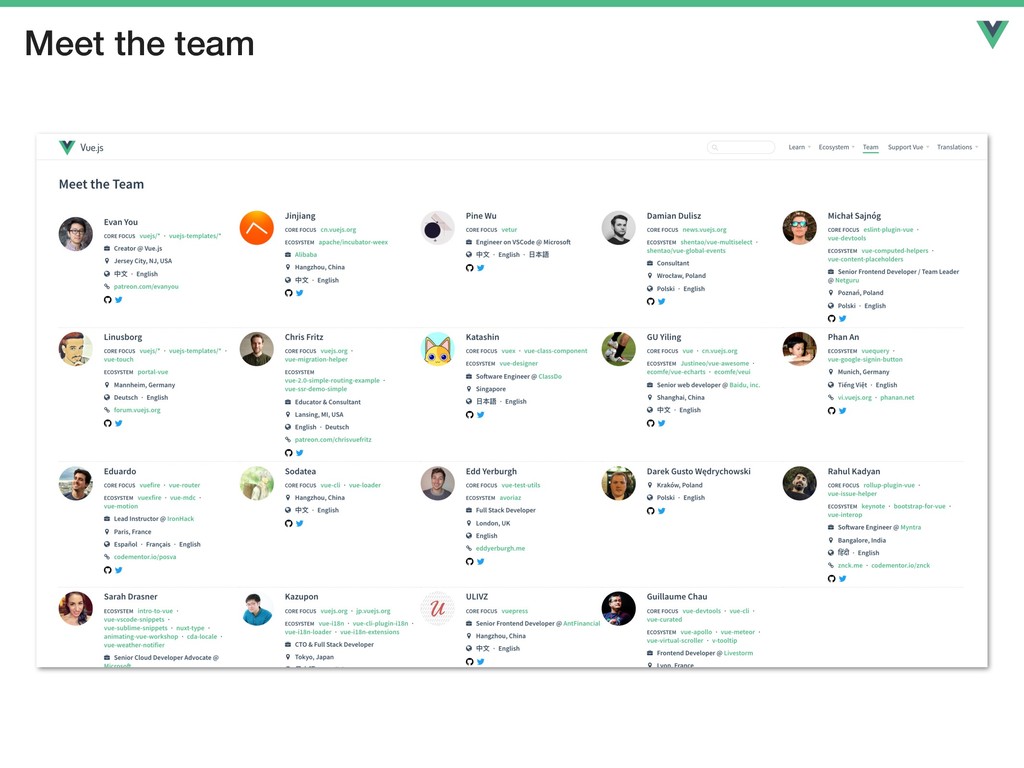The image size is (1024, 768).
Task: Open ULIVZ's Twitter icon
Action: [x=481, y=662]
